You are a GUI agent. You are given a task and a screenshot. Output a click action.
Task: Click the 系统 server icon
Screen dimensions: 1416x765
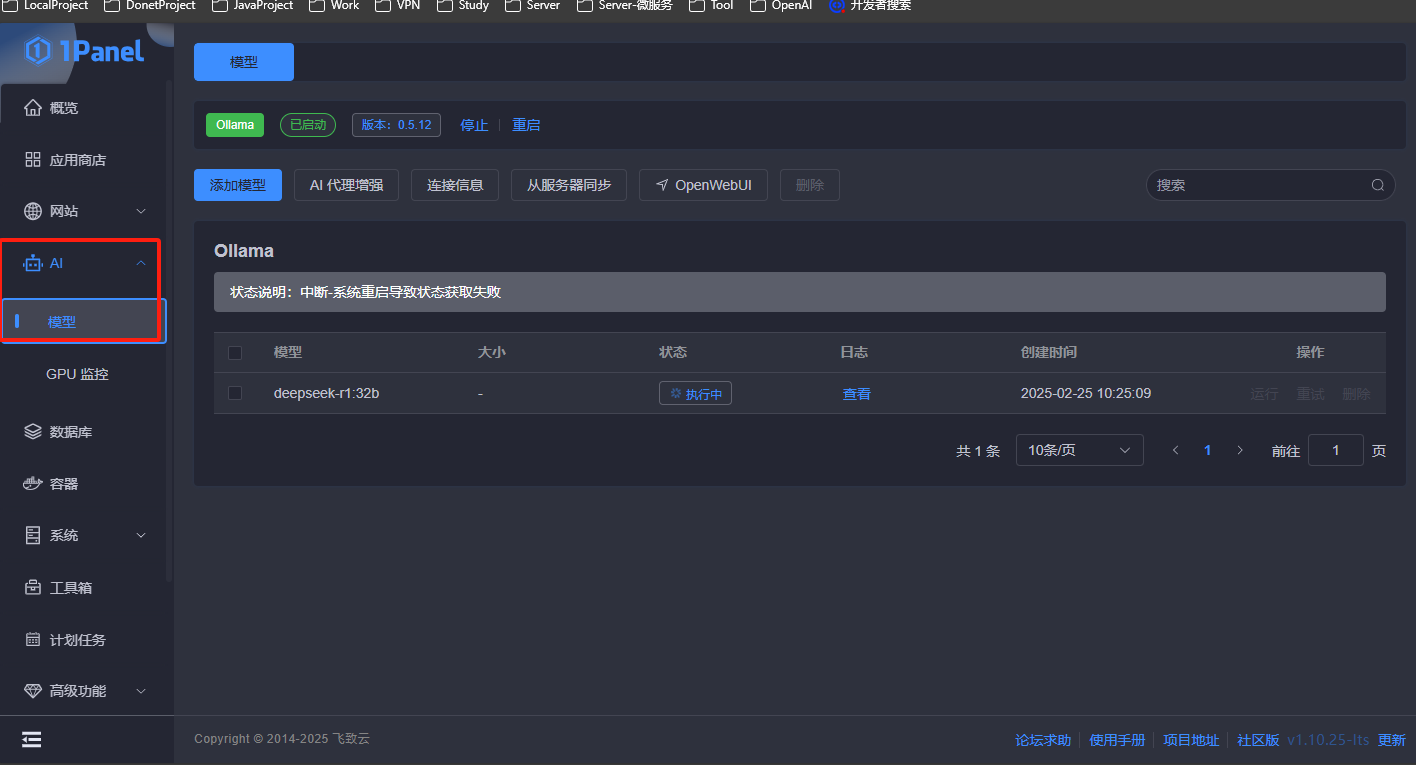click(x=33, y=536)
